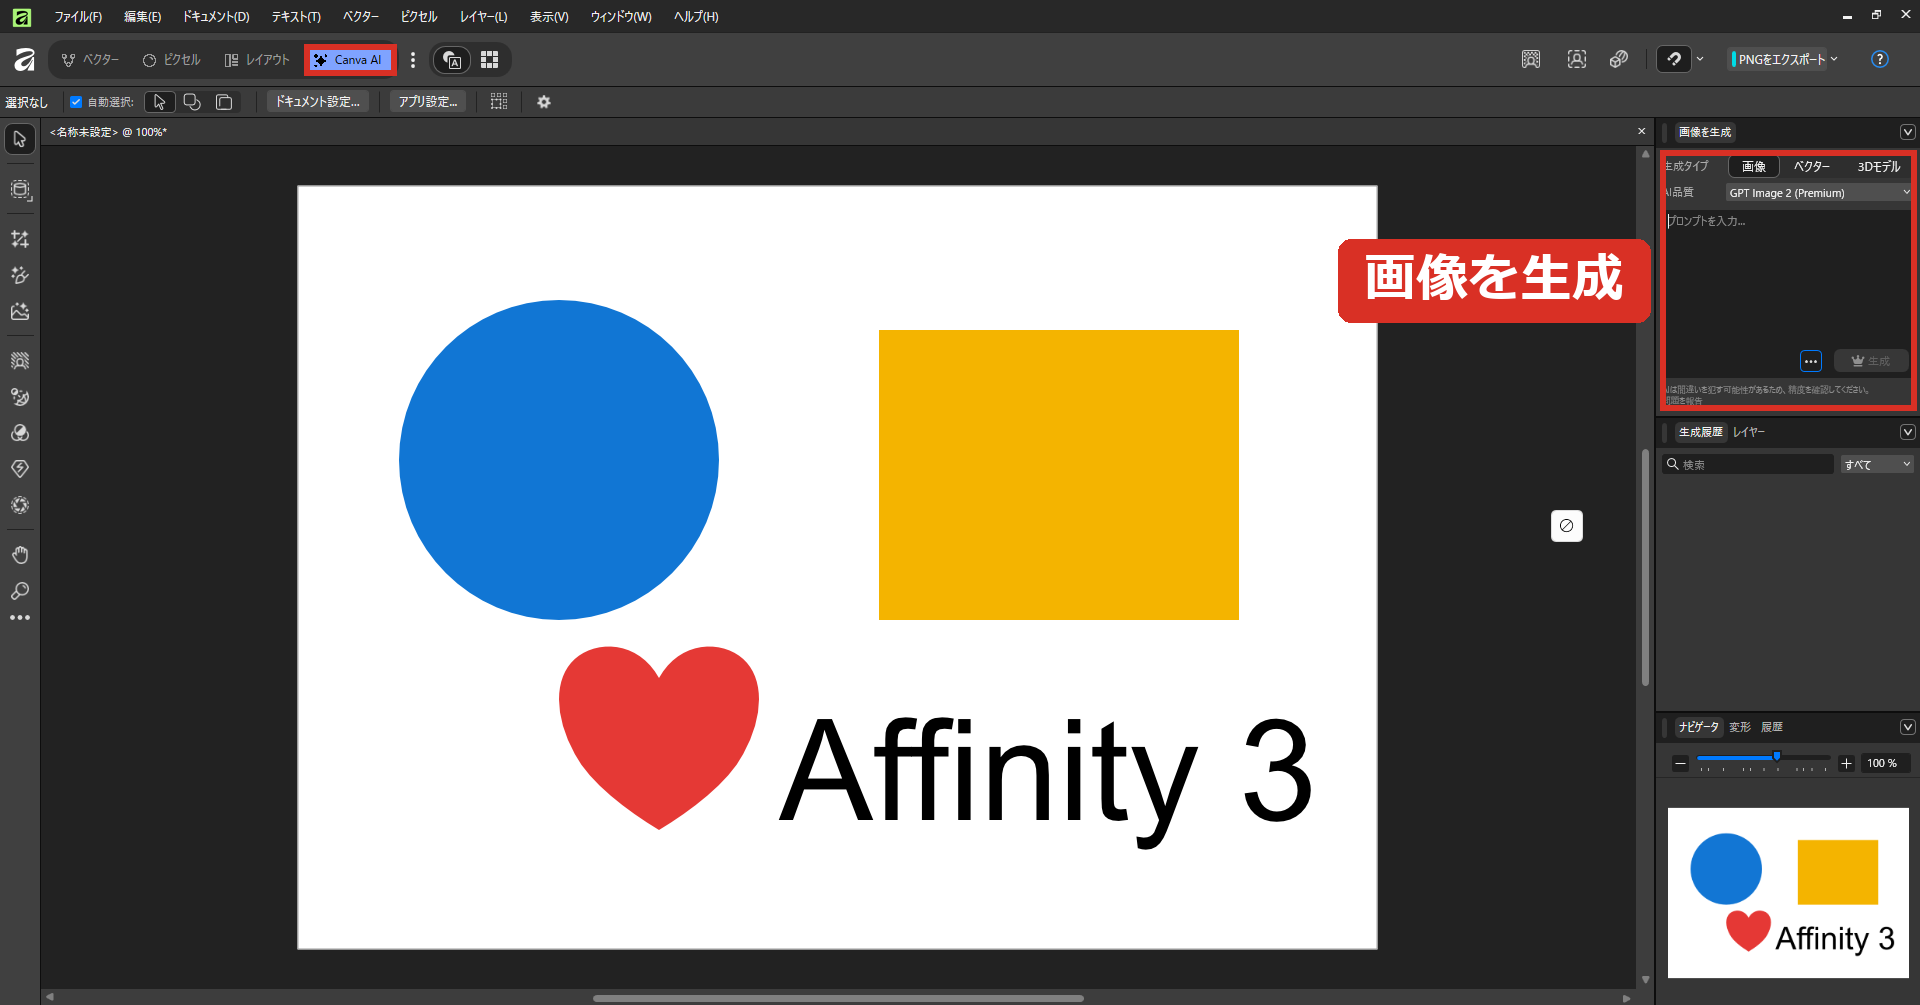Click the 検索 search field in 生成履歴

[1748, 465]
